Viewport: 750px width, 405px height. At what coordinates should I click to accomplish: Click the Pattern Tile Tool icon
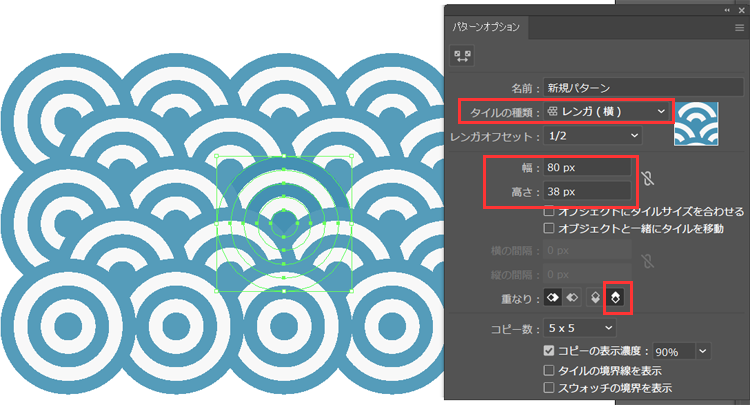click(x=462, y=56)
